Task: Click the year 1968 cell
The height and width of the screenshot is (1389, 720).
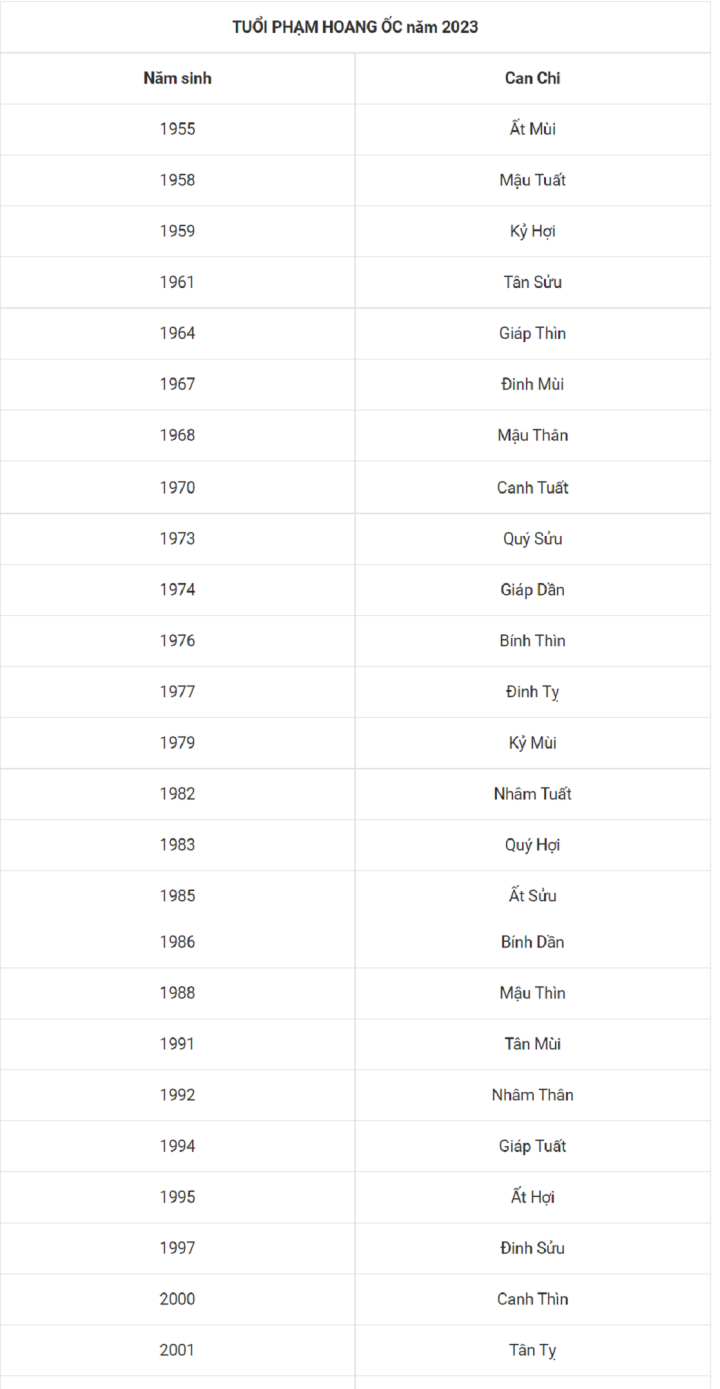Action: click(x=177, y=435)
